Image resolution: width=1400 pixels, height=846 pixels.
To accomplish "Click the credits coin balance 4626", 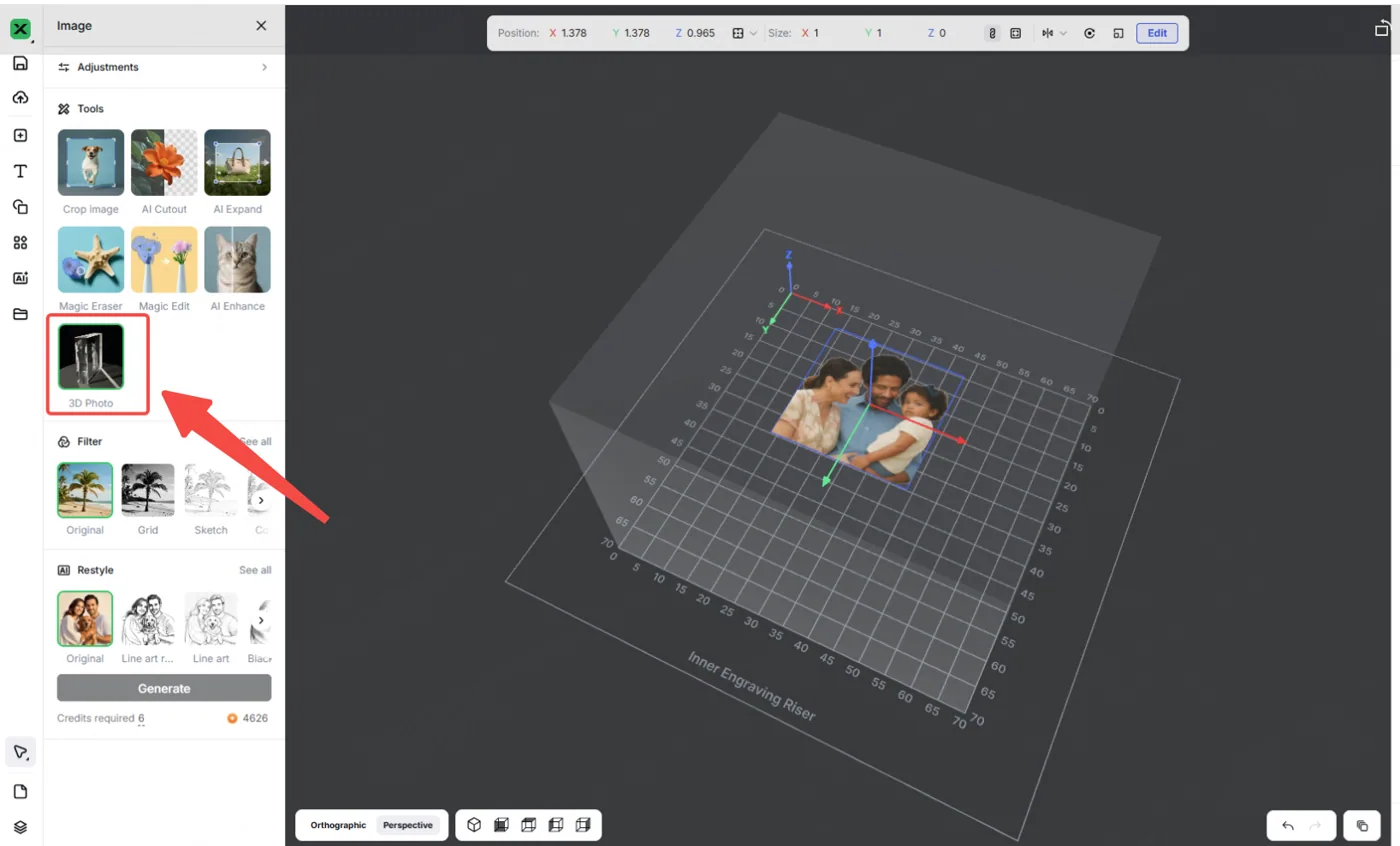I will point(248,718).
